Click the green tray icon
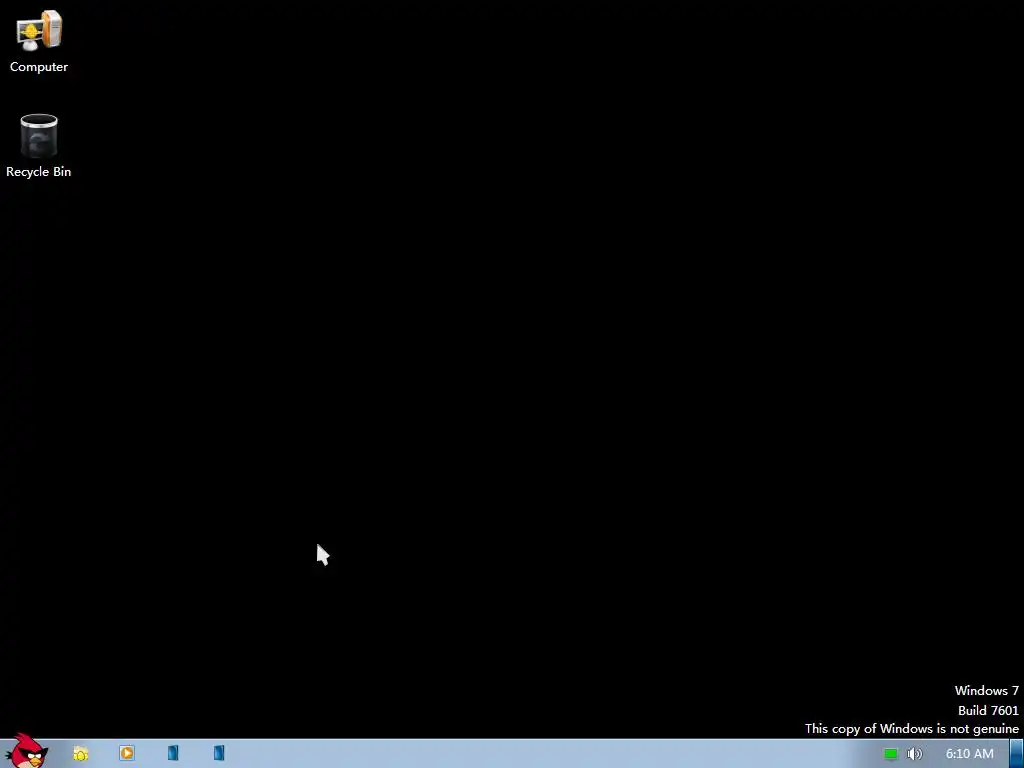The height and width of the screenshot is (768, 1024). click(891, 754)
